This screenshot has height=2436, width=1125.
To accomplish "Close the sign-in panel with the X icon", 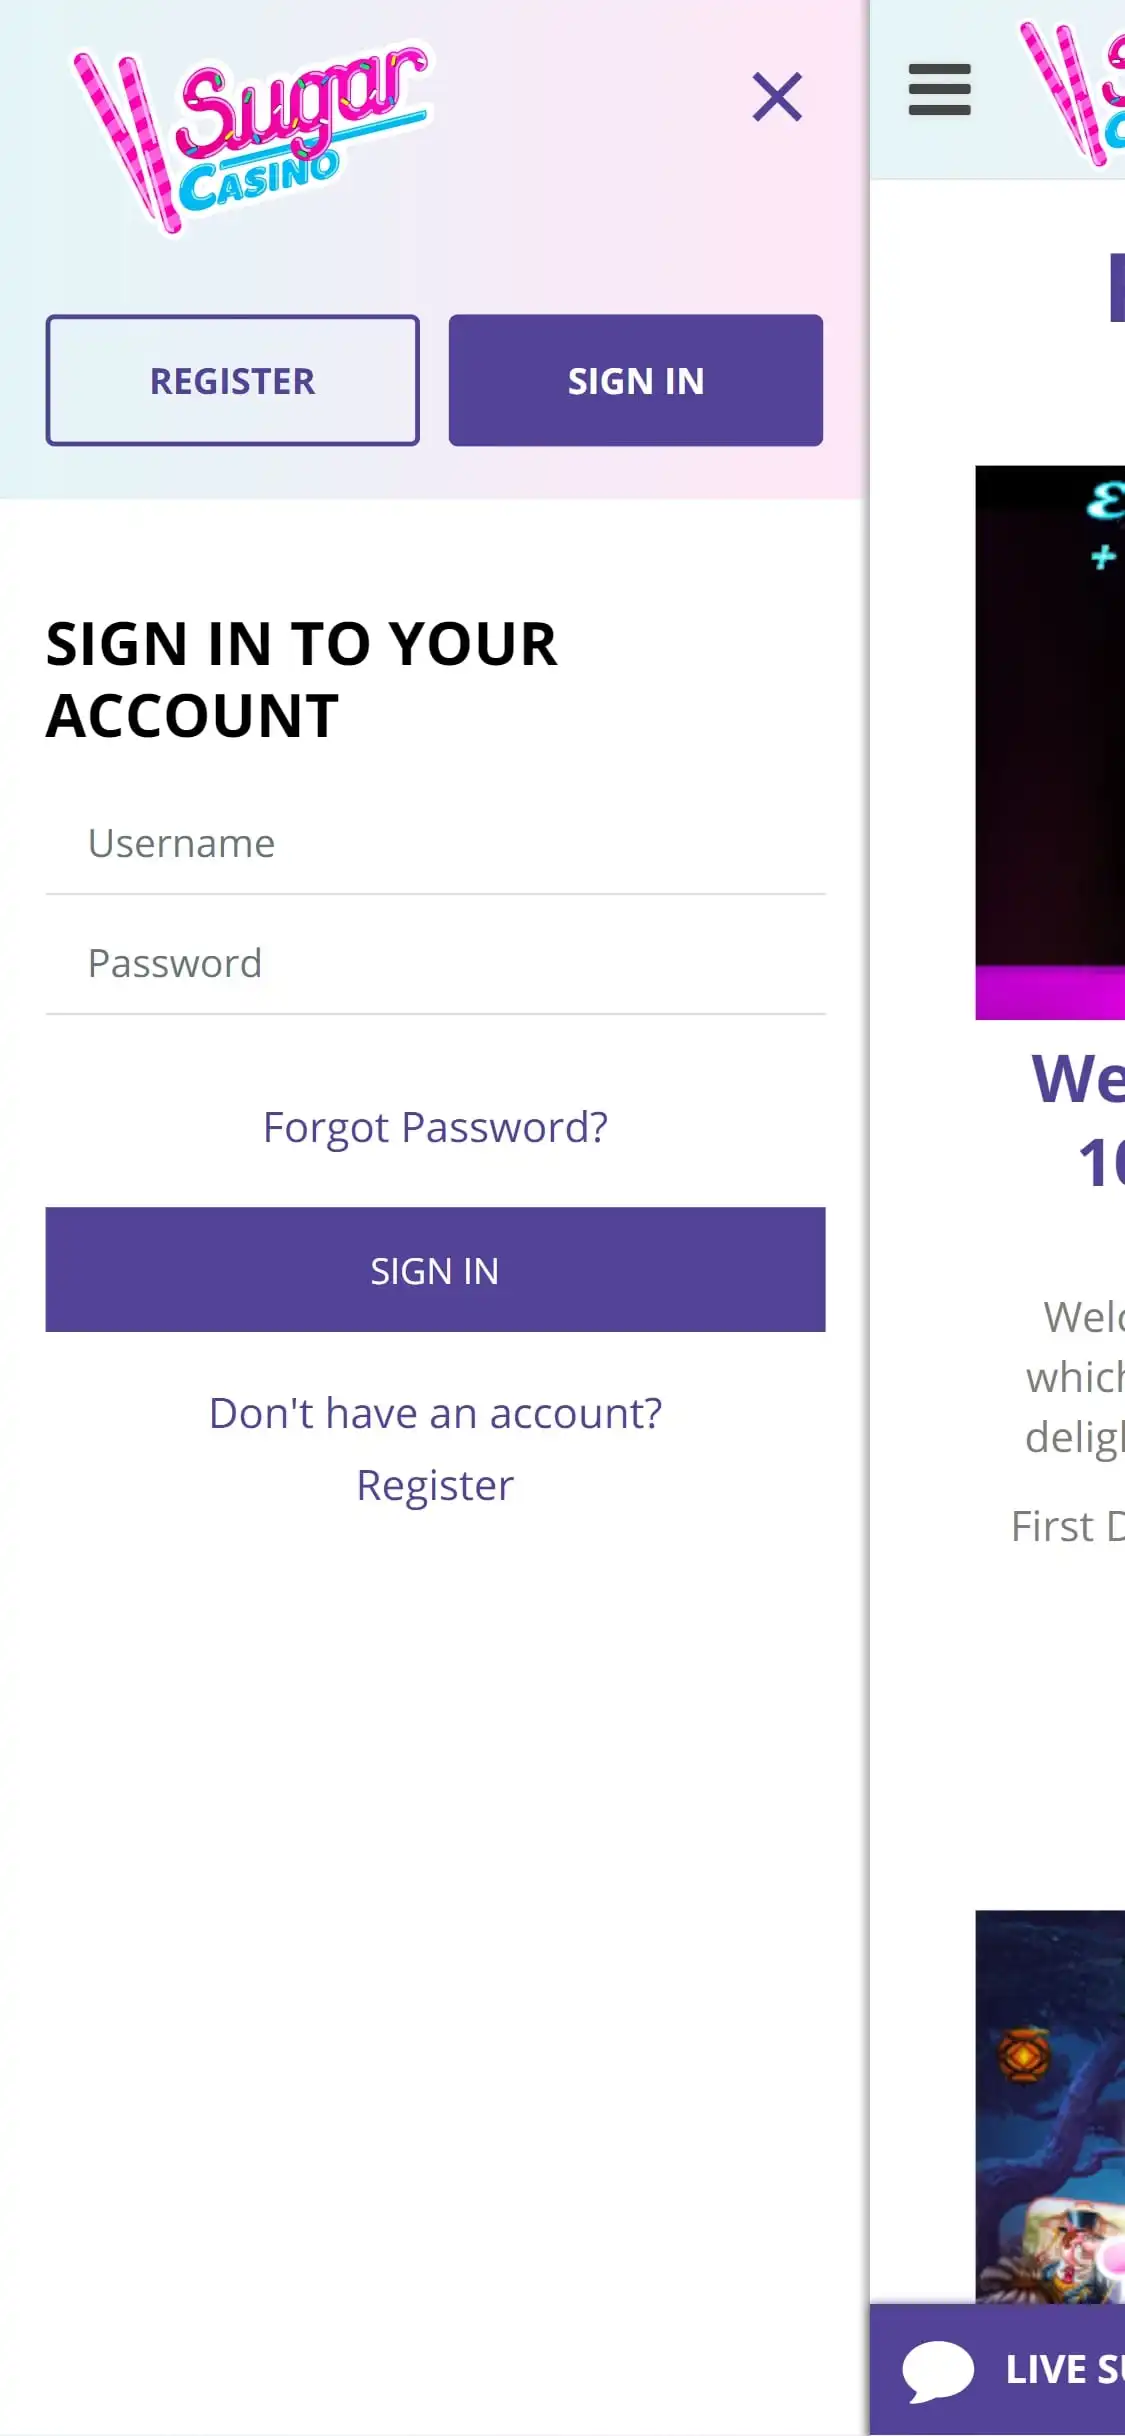I will (777, 97).
